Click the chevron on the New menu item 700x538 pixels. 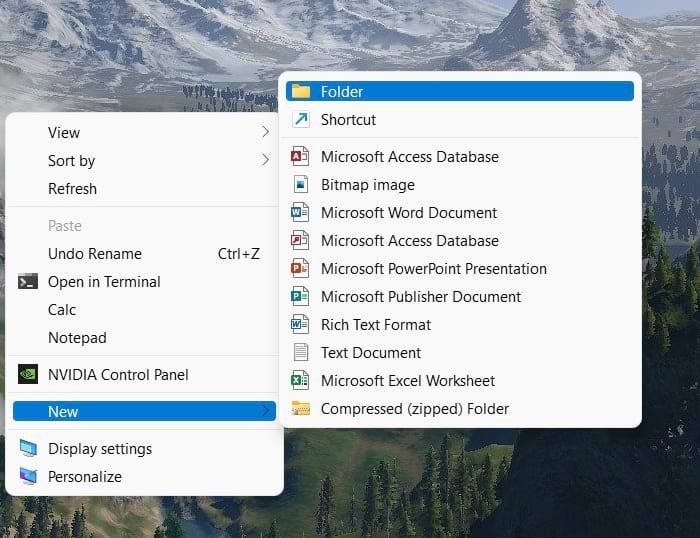tap(265, 412)
